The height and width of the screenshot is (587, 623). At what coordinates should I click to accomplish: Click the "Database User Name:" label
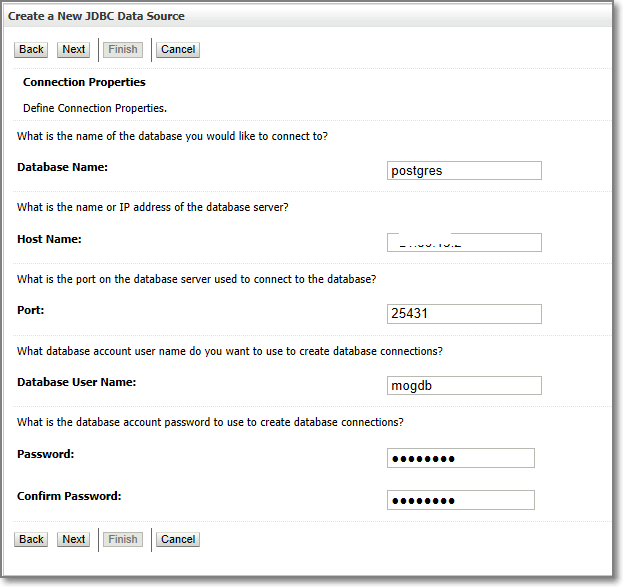[76, 382]
